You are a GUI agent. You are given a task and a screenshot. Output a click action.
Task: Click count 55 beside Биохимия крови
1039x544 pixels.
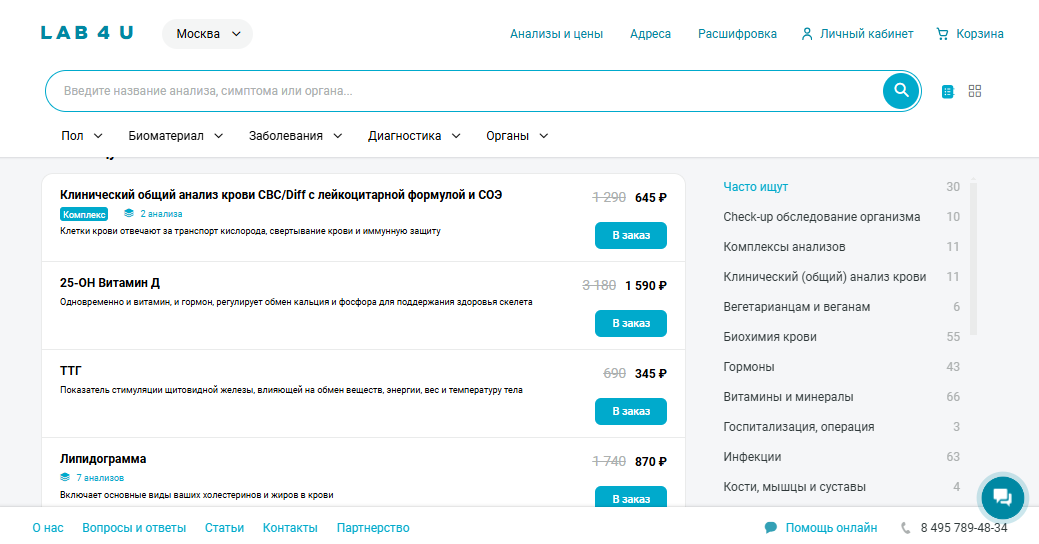coord(953,337)
